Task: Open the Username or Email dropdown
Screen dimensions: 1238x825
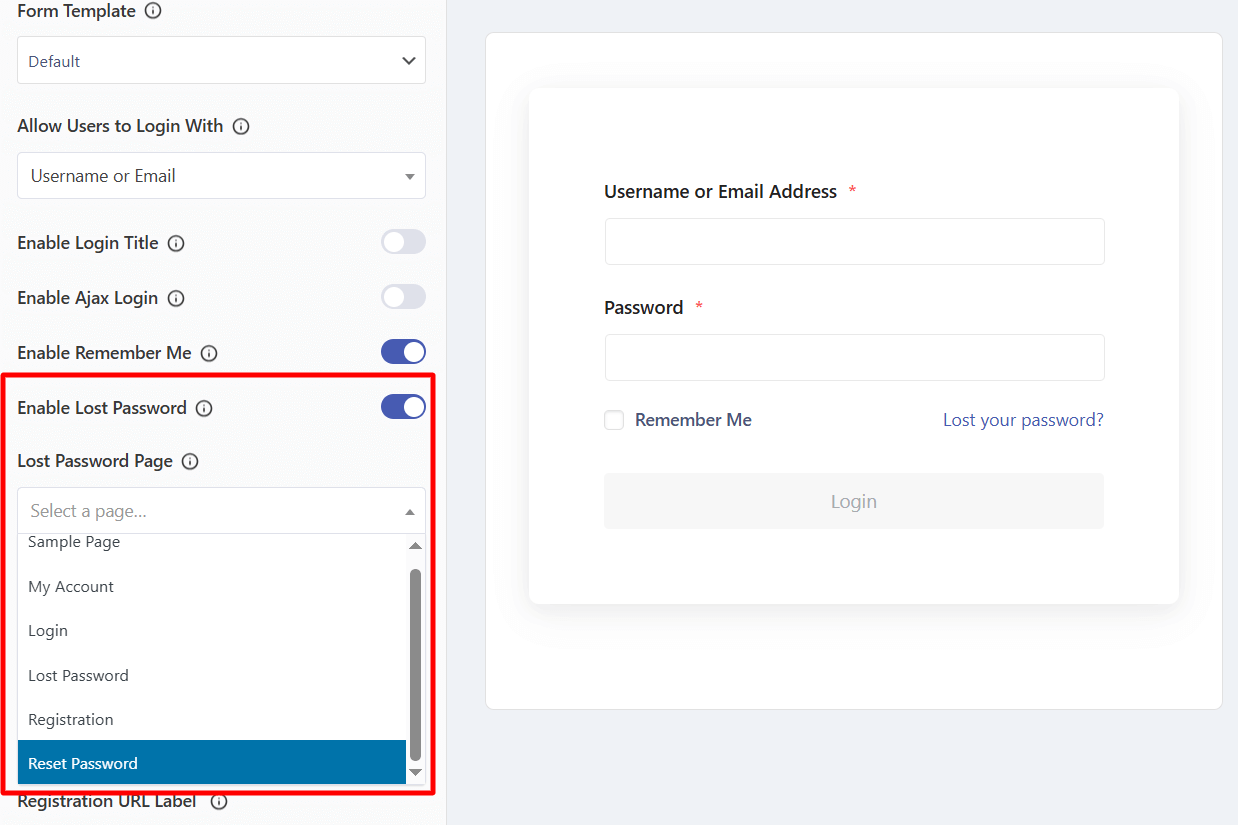Action: tap(221, 176)
